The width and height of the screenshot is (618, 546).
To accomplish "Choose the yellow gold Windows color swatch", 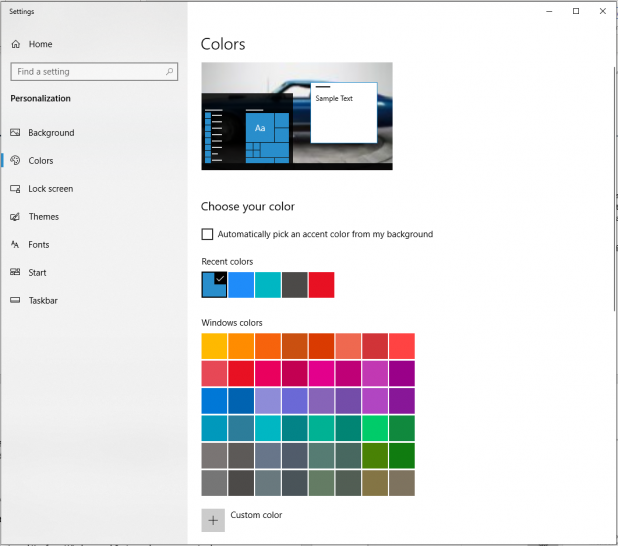I will tap(214, 346).
